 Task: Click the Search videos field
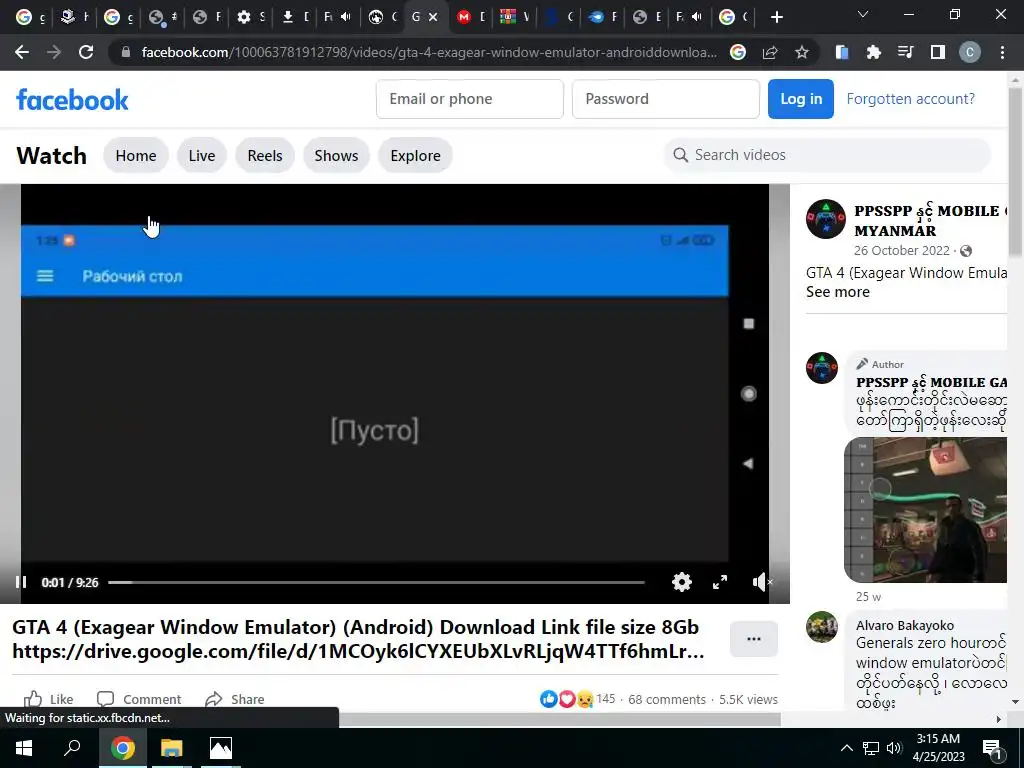(827, 155)
